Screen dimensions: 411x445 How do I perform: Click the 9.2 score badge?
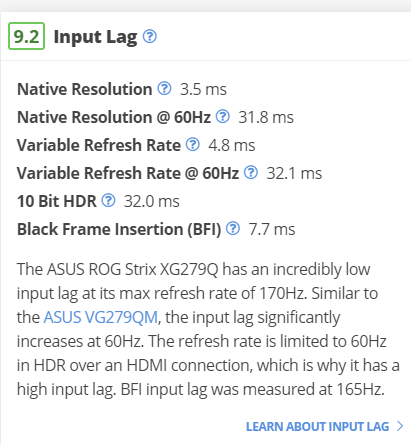click(26, 36)
